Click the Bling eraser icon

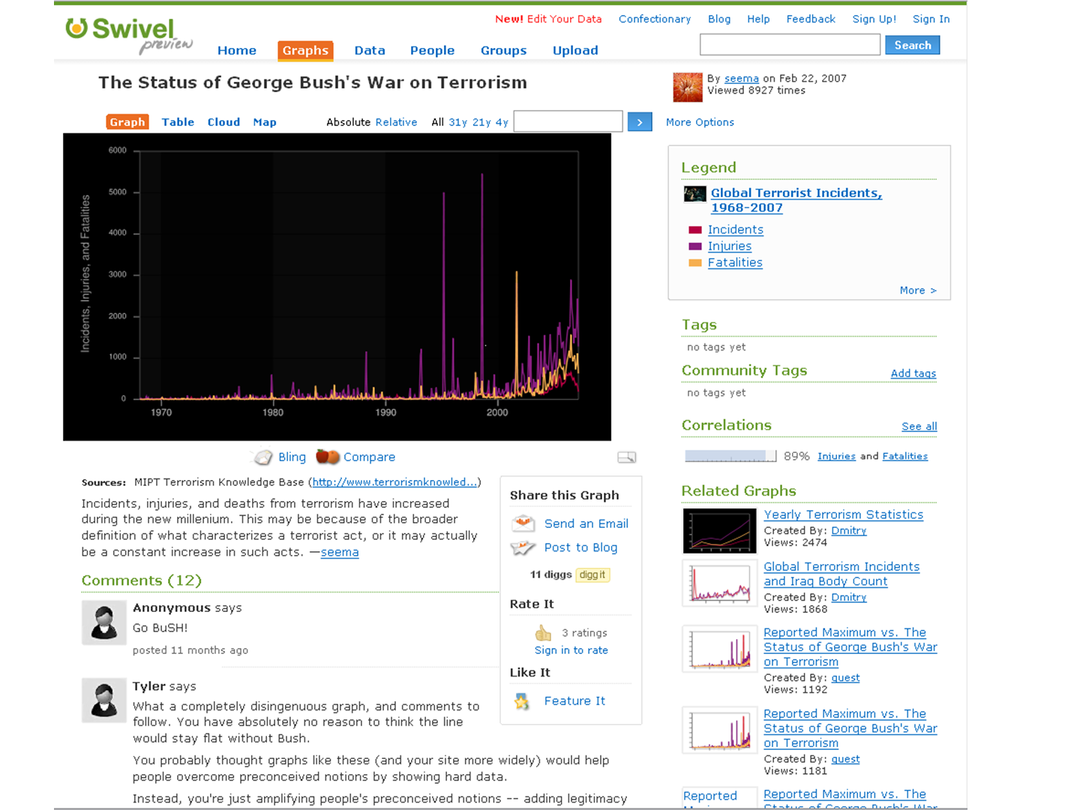coord(263,457)
